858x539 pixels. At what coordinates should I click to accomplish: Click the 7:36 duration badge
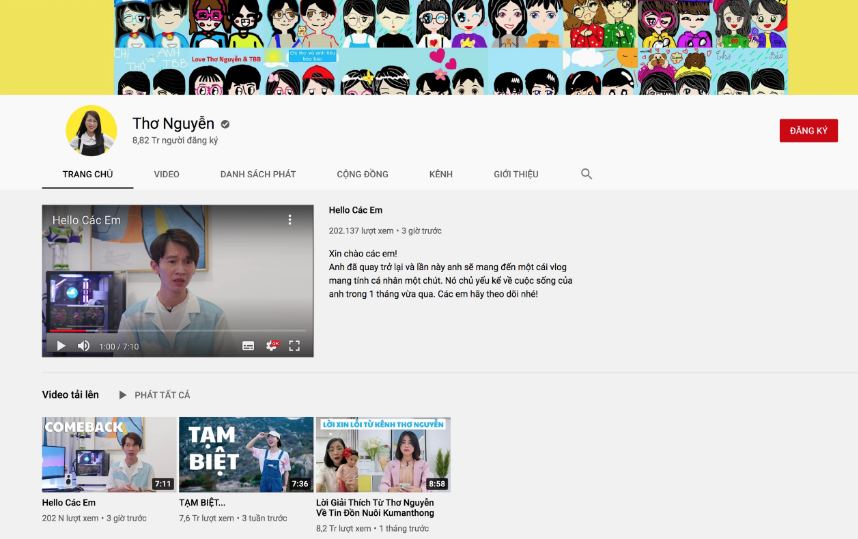click(x=300, y=484)
